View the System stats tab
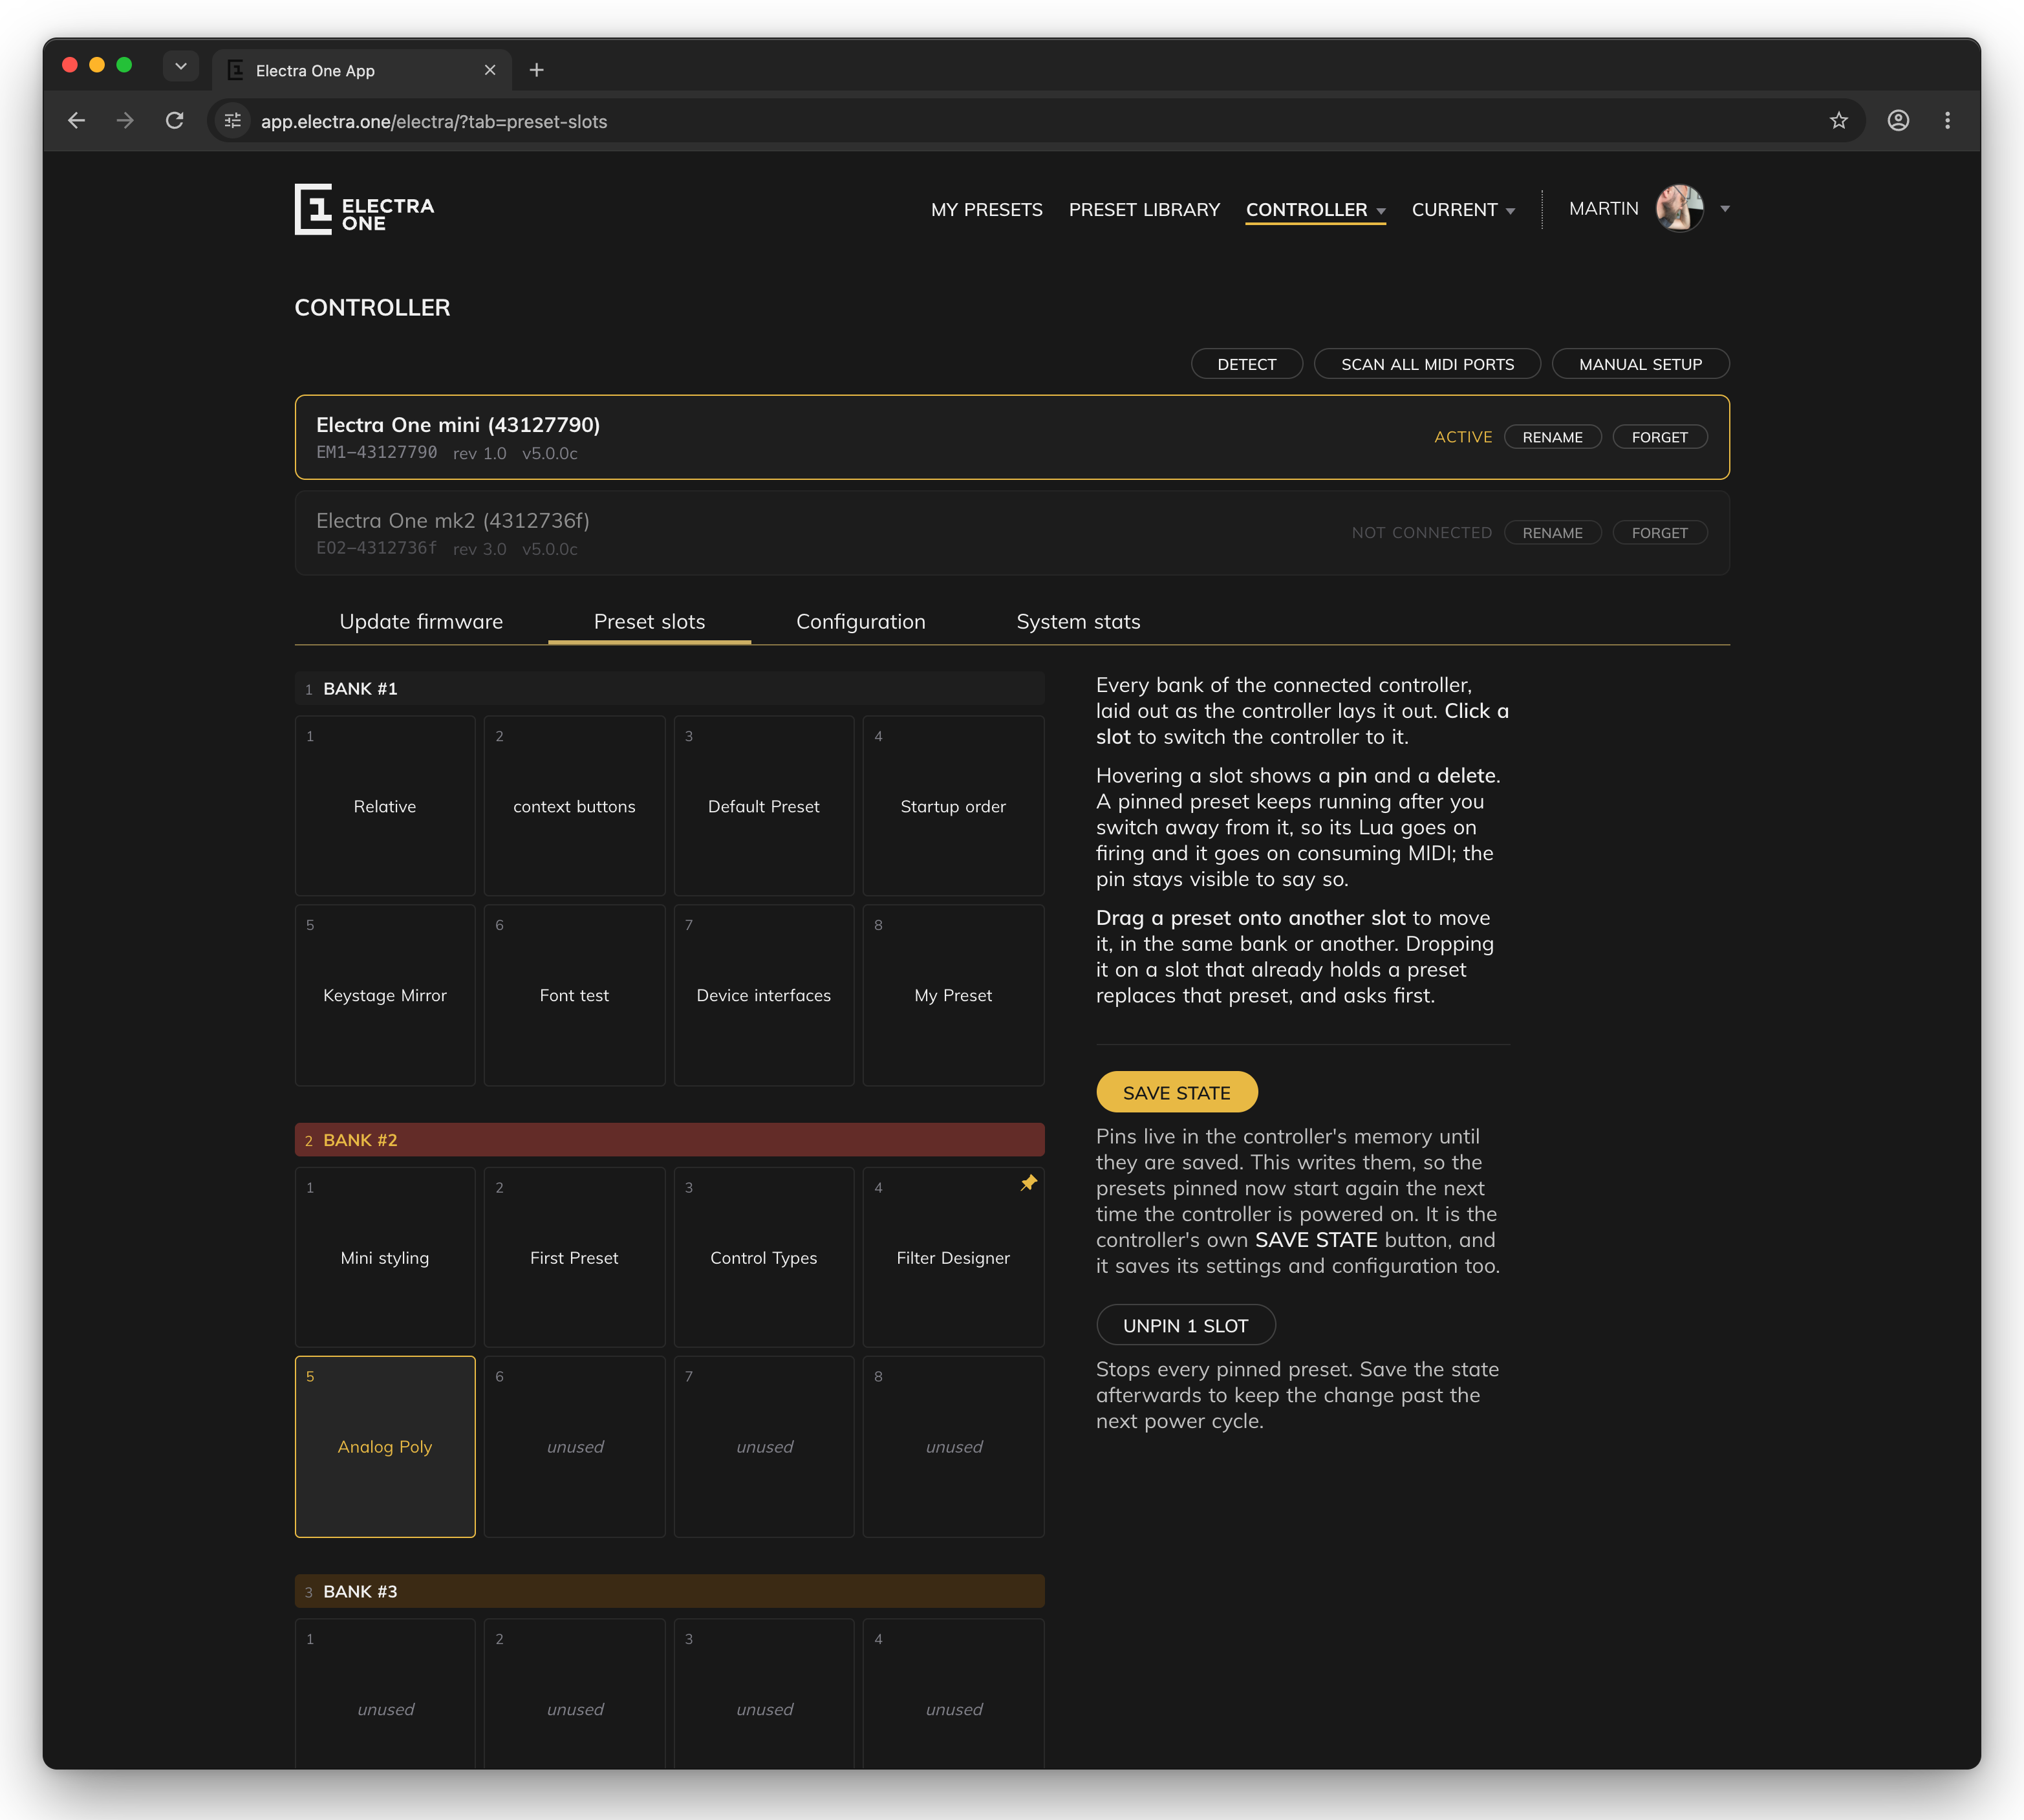Viewport: 2024px width, 1820px height. coord(1078,622)
